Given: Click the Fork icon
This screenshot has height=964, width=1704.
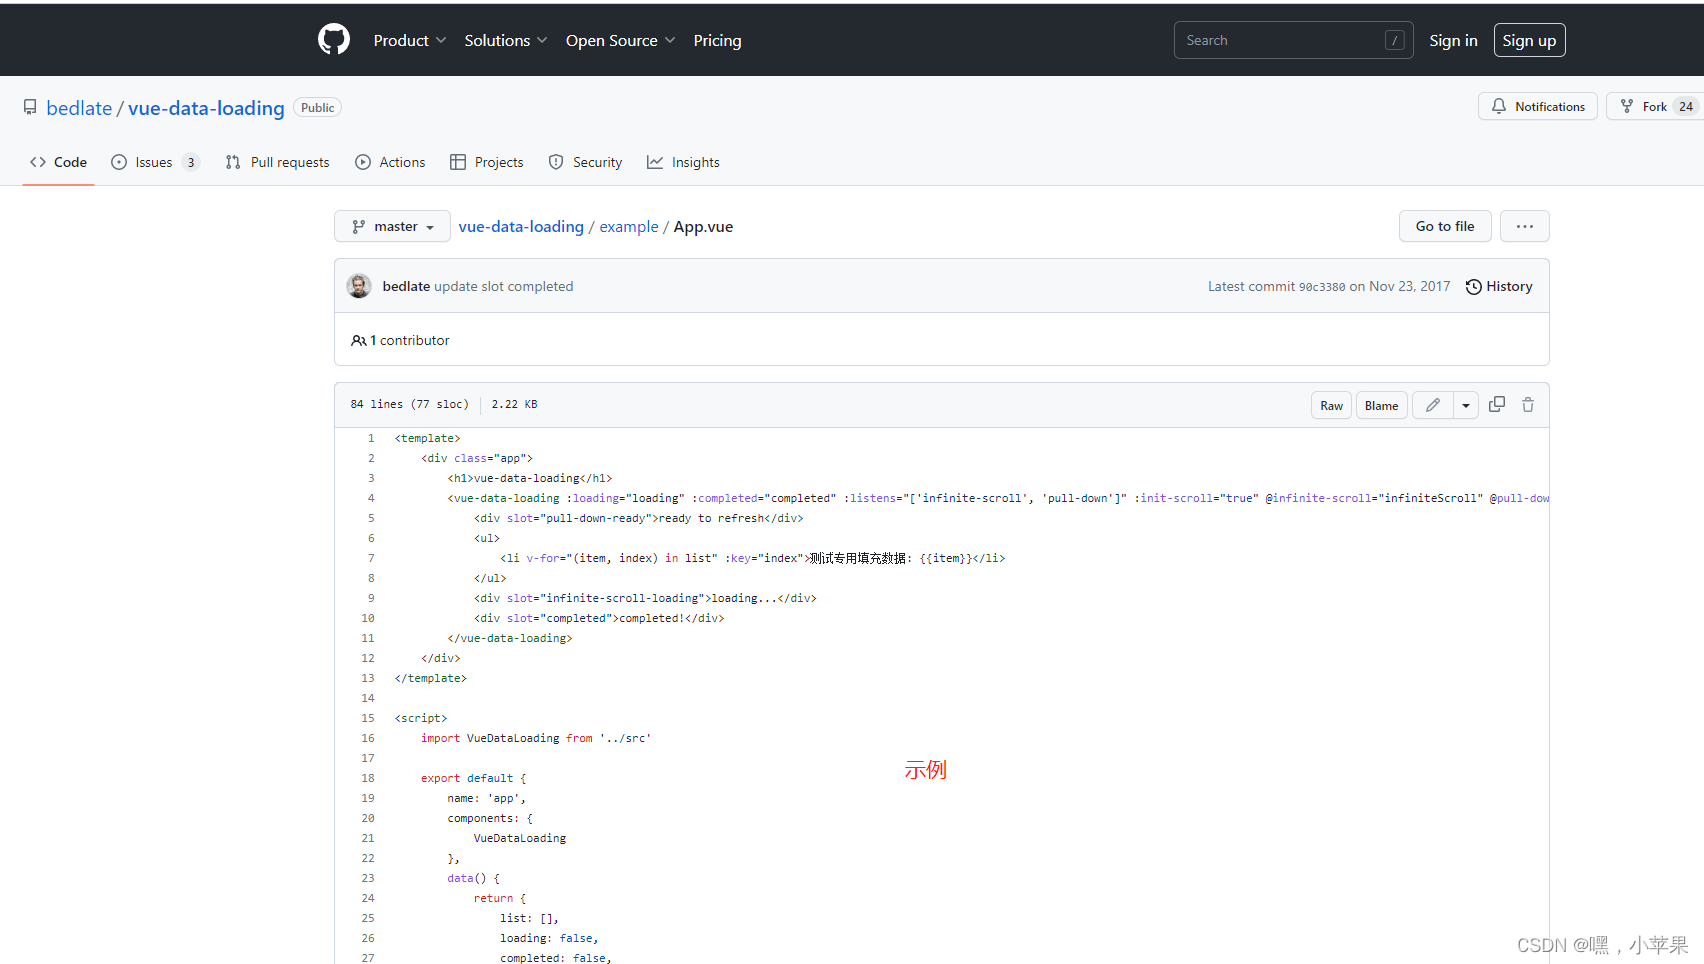Looking at the screenshot, I should point(1627,106).
